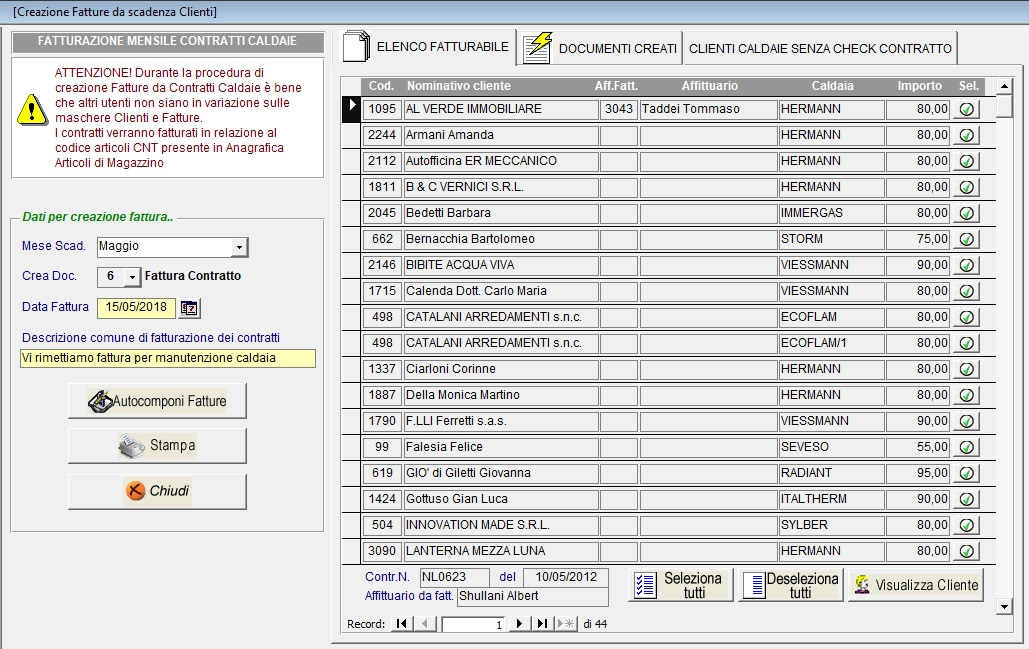Viewport: 1029px width, 649px height.
Task: Click the 75,00 amount cell
Action: [x=918, y=240]
